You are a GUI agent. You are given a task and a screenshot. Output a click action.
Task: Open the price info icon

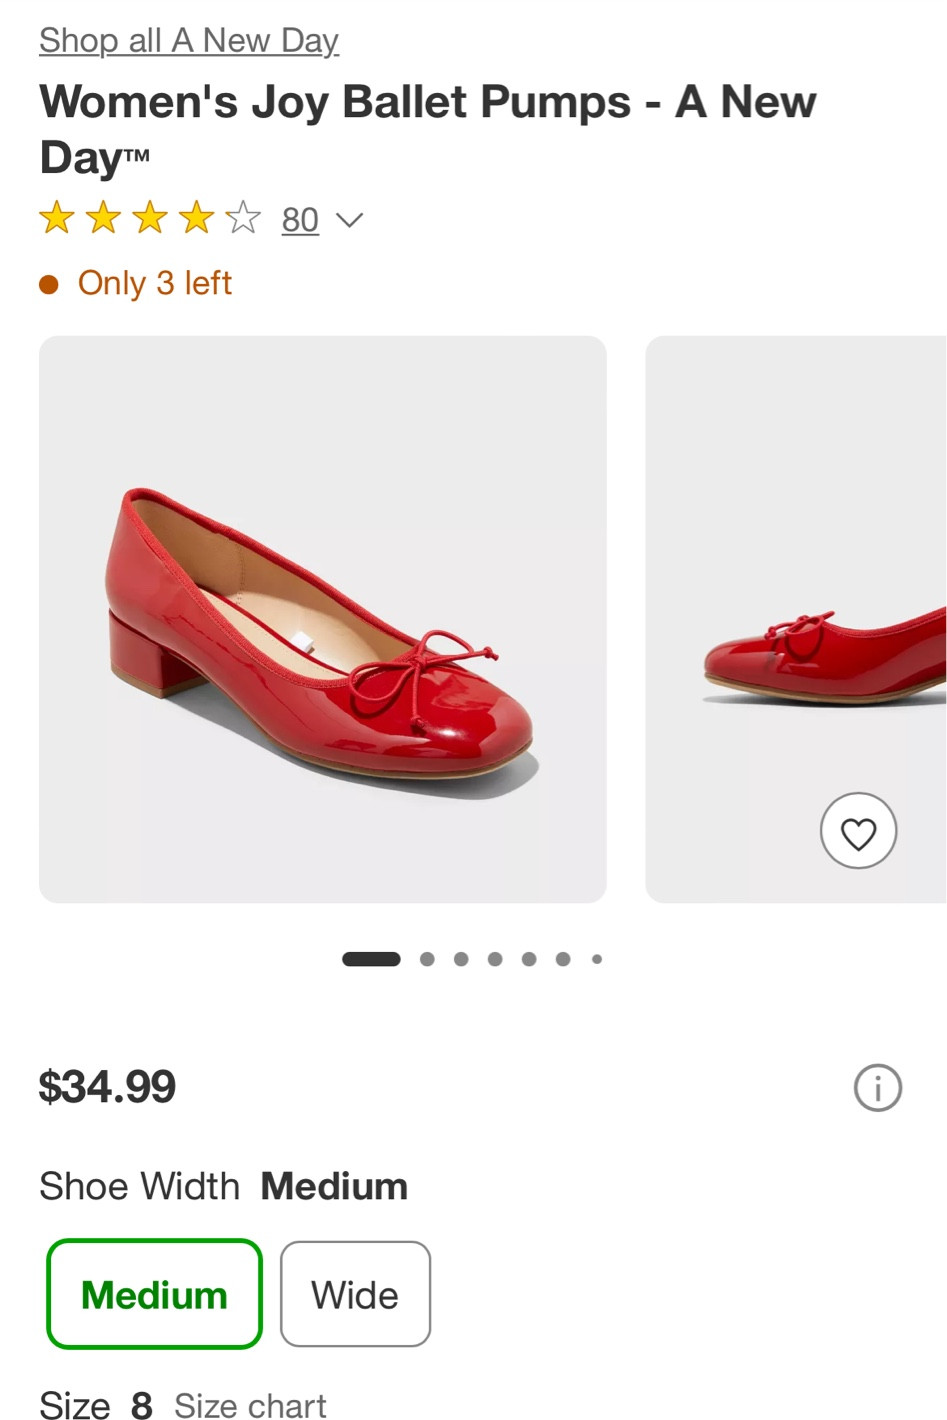[x=877, y=1088]
